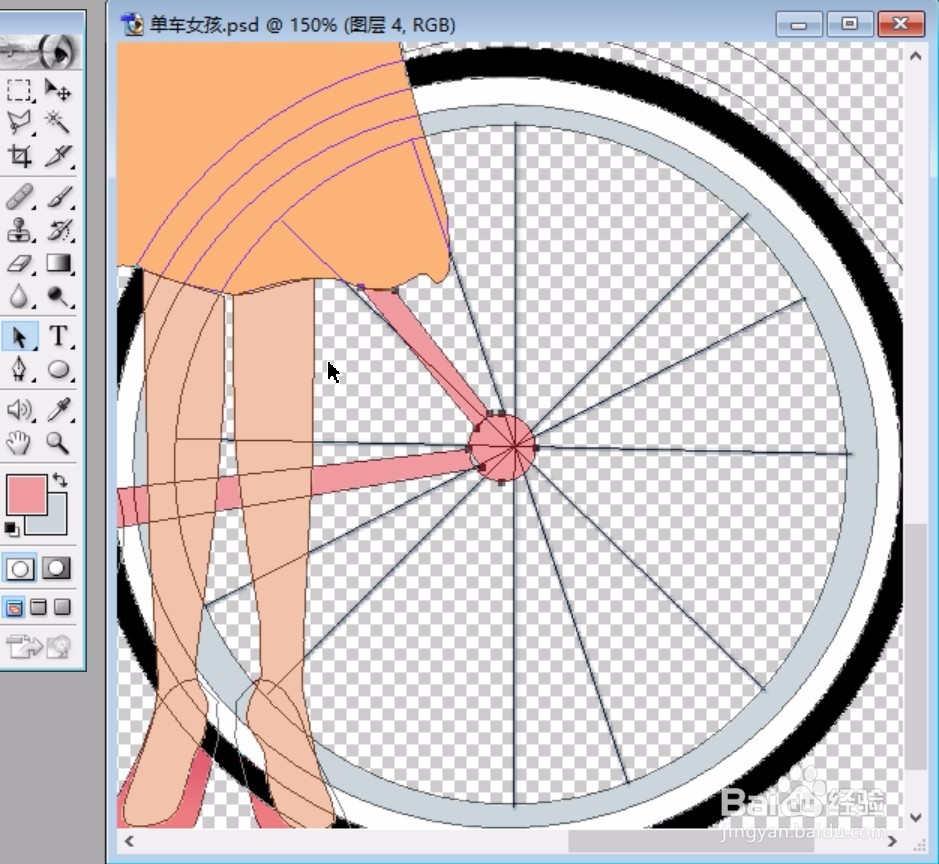The width and height of the screenshot is (939, 864).
Task: Open the light gray background color picker
Action: point(54,521)
